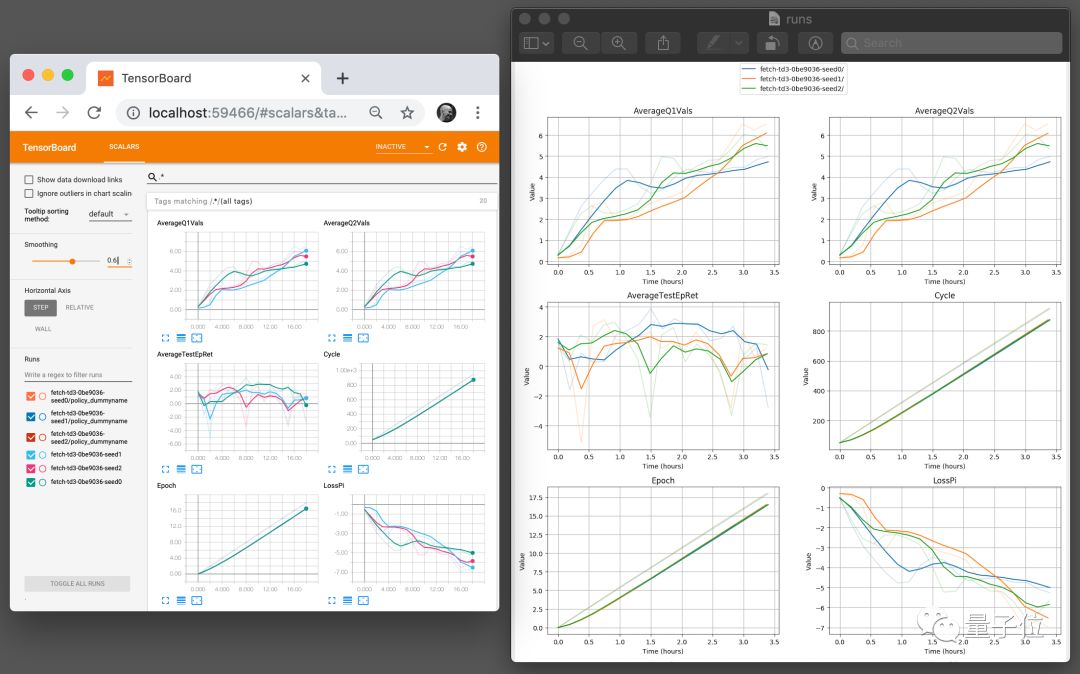This screenshot has width=1080, height=674.
Task: Go back in the Chrome browser
Action: pyautogui.click(x=31, y=112)
